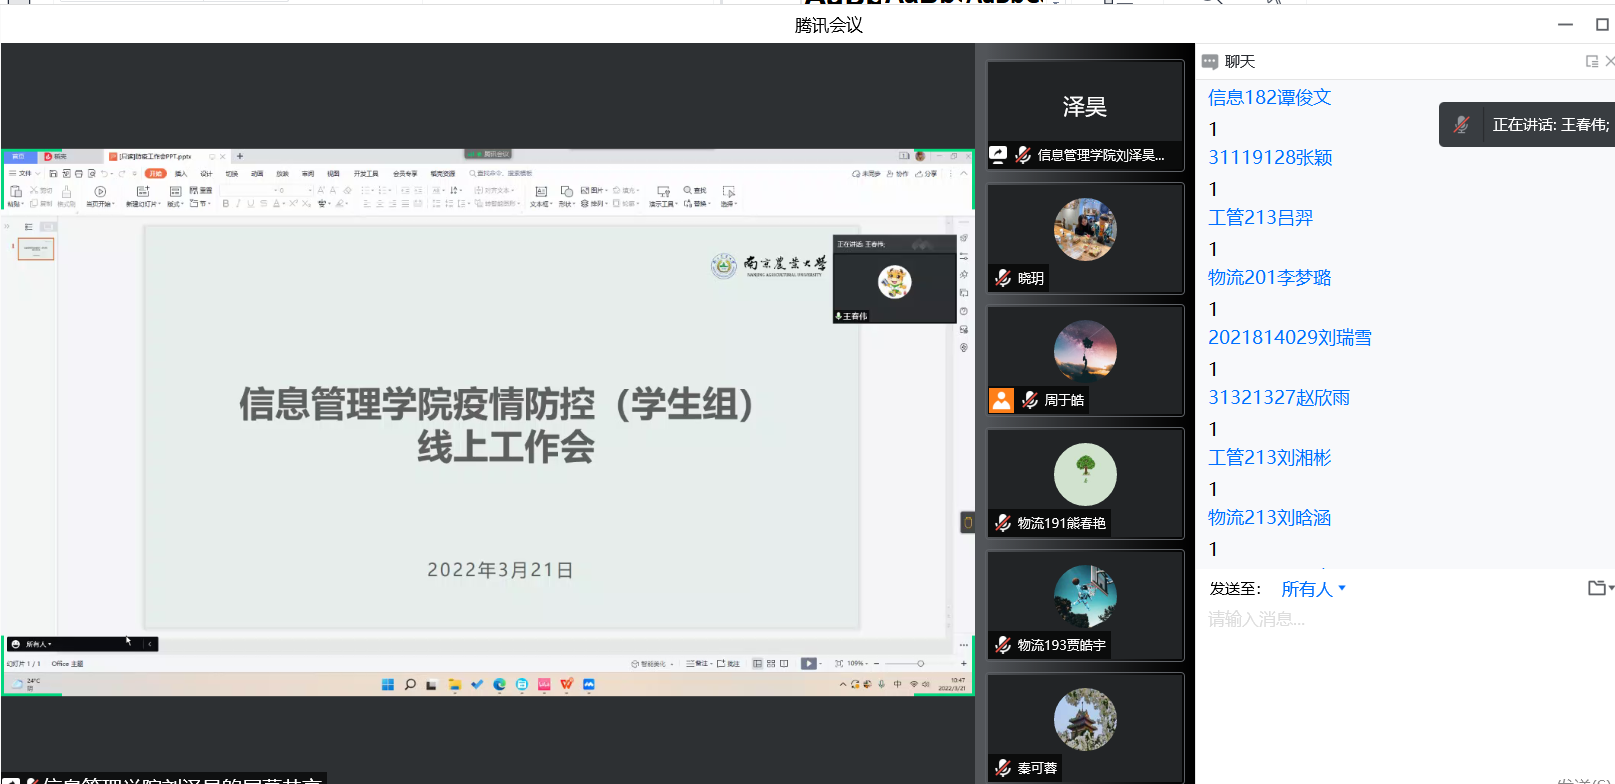Toggle the mic icon for 信息管理学院刘泽昊
Viewport: 1615px width, 784px height.
(x=1023, y=155)
